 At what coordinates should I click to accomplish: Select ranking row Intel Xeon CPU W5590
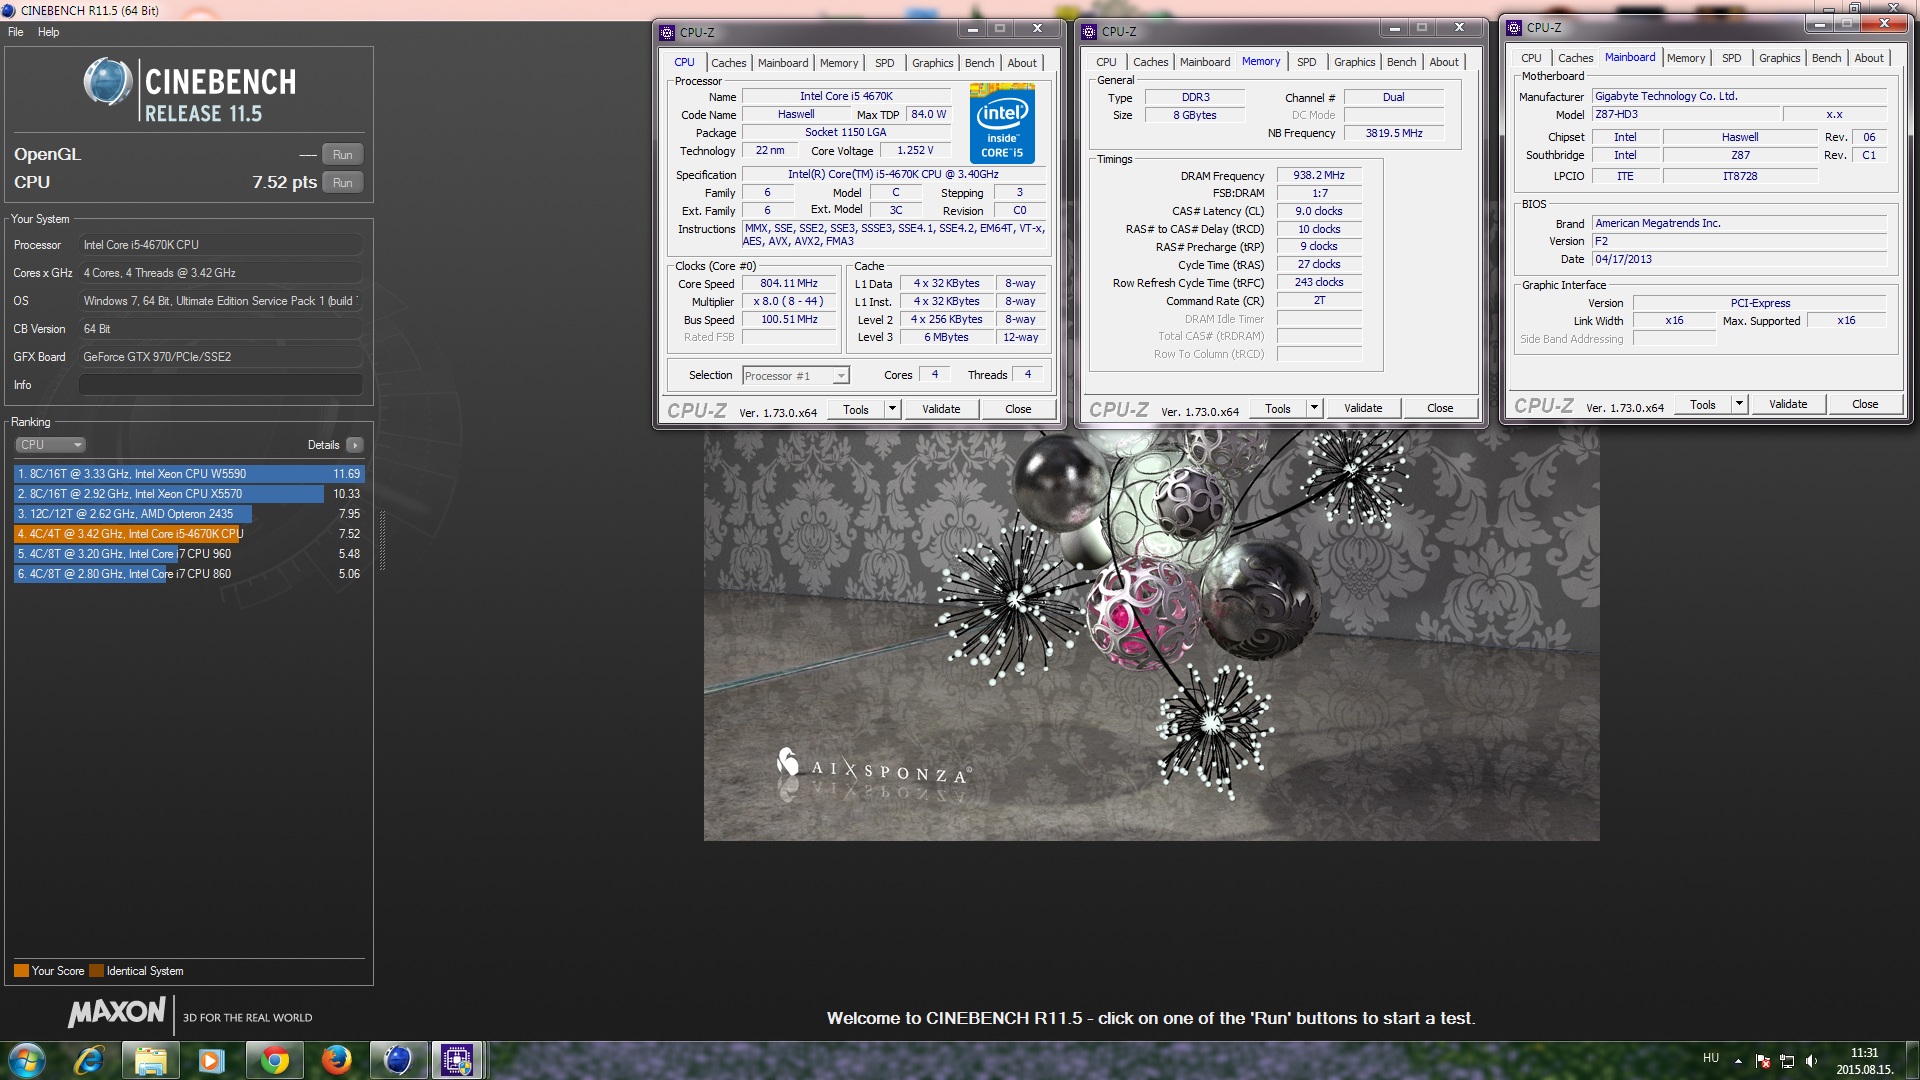[x=189, y=474]
